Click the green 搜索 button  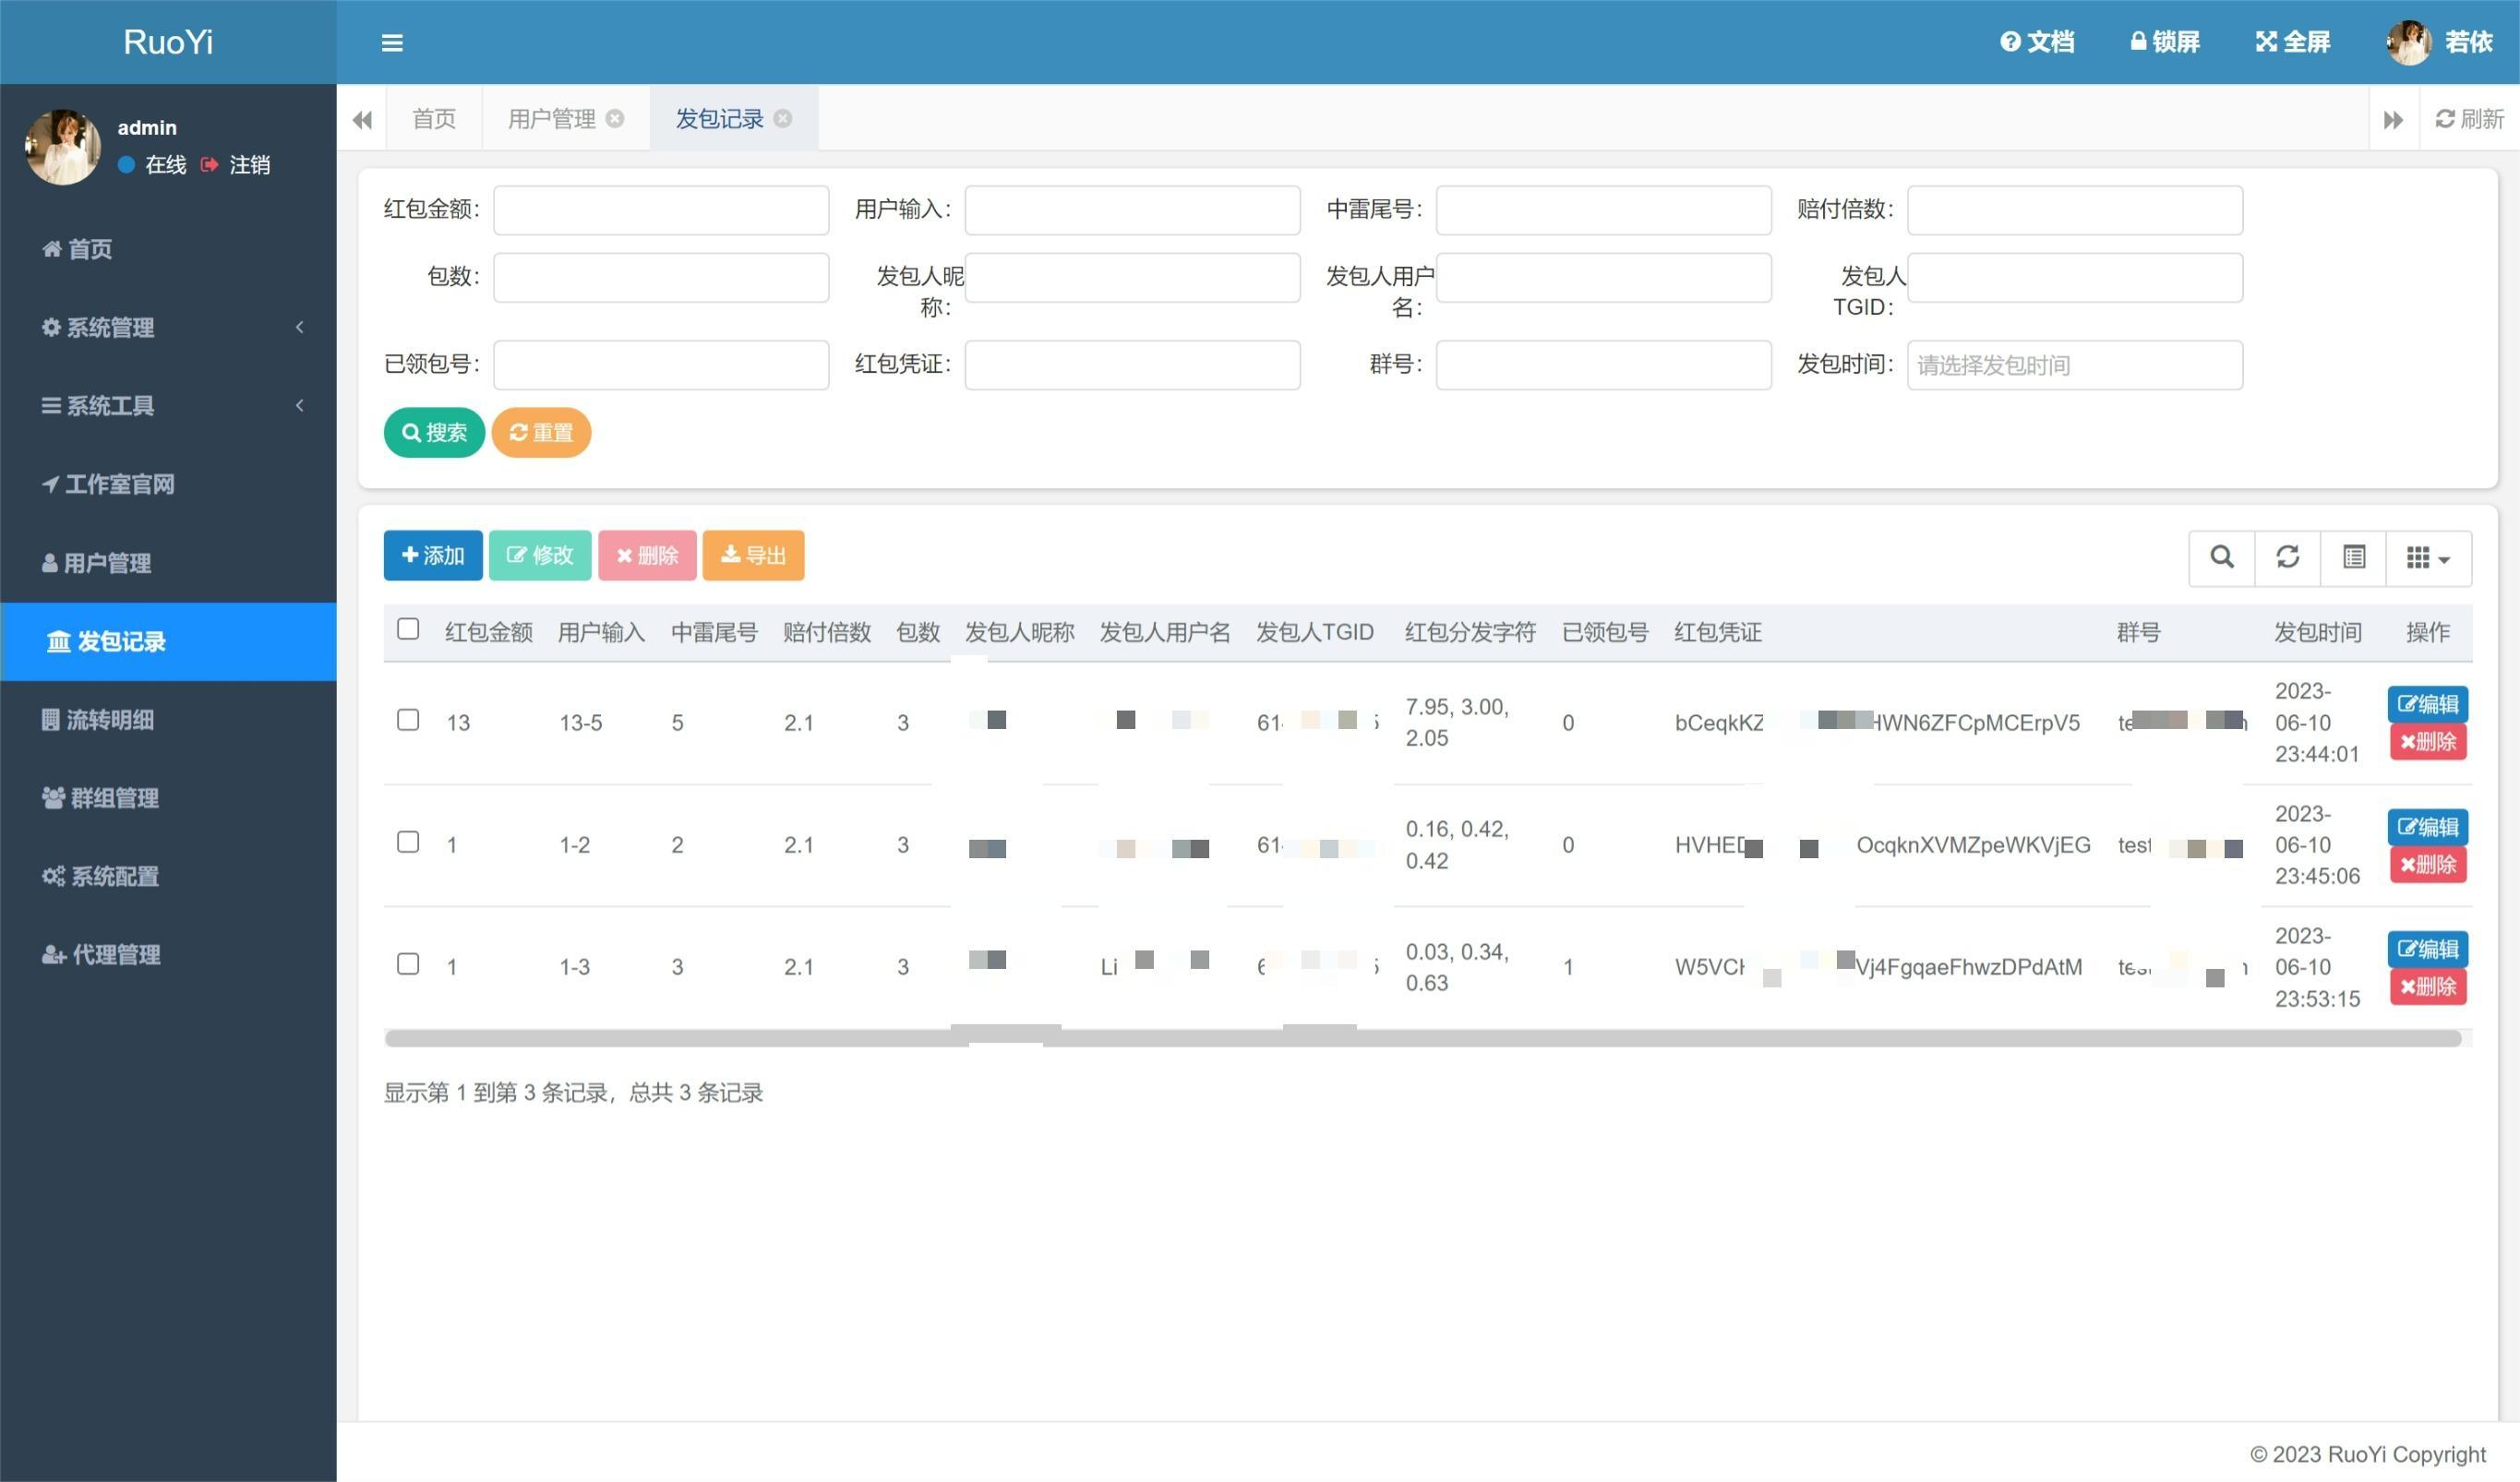pos(434,432)
